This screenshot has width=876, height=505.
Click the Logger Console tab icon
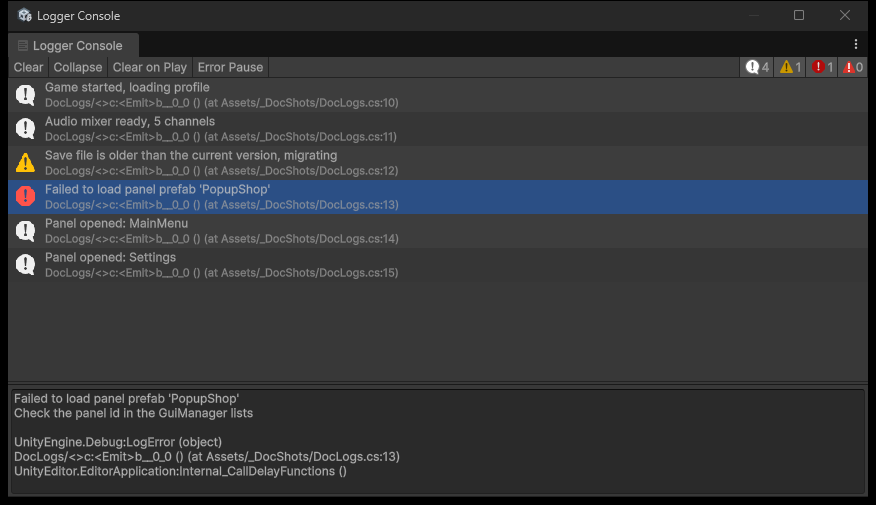[23, 46]
